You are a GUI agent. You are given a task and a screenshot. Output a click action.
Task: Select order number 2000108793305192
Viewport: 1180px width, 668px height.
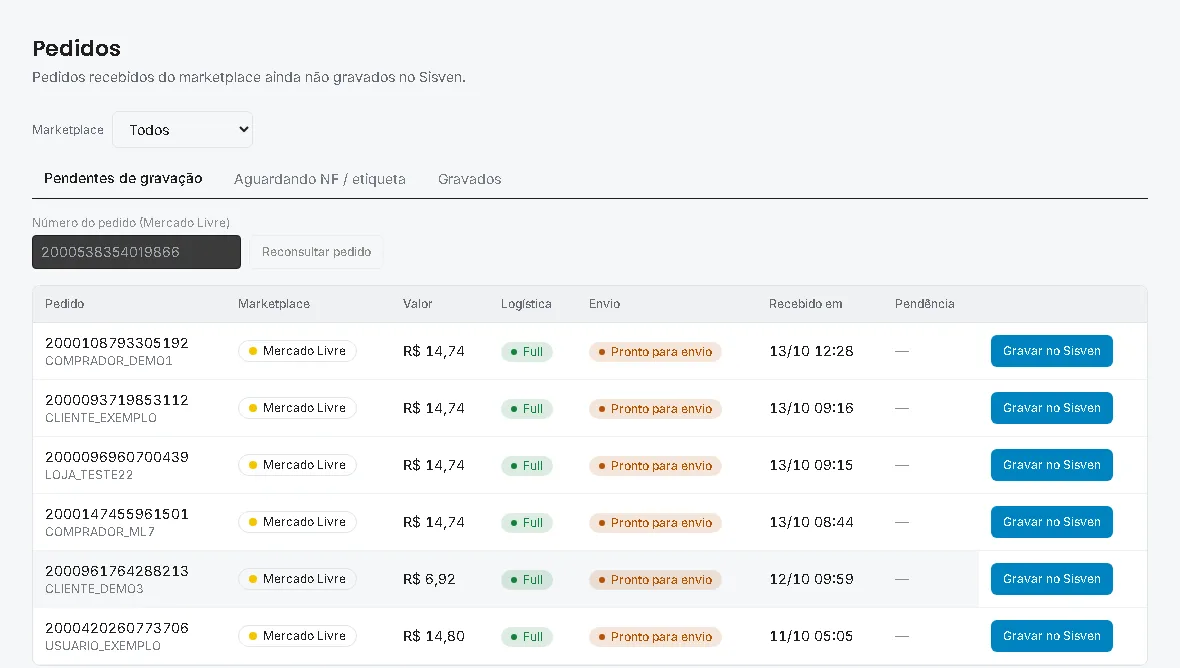pos(117,343)
